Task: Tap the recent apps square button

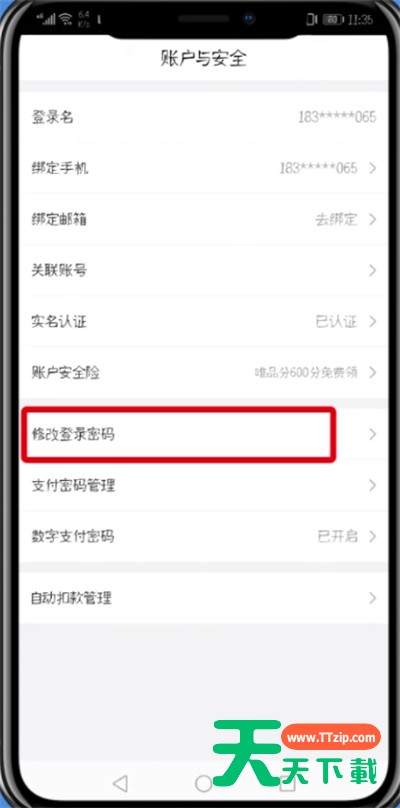Action: (x=287, y=784)
